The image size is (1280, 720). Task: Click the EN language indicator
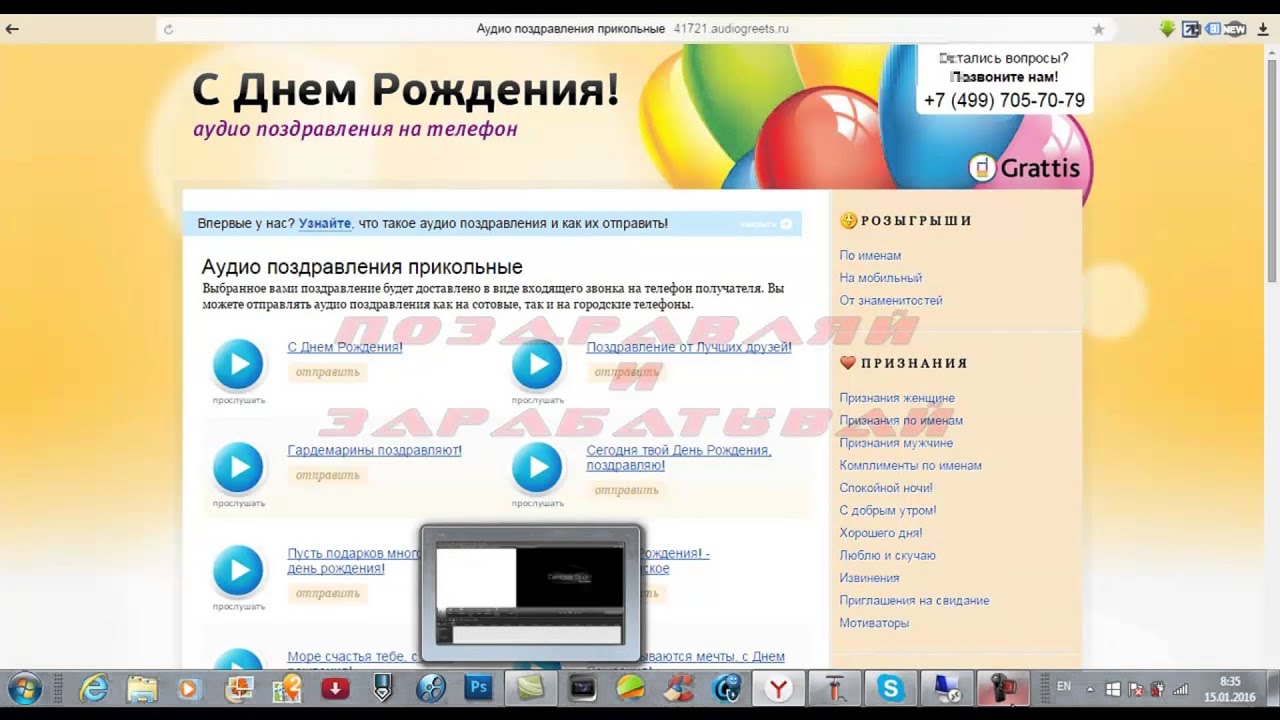1064,686
